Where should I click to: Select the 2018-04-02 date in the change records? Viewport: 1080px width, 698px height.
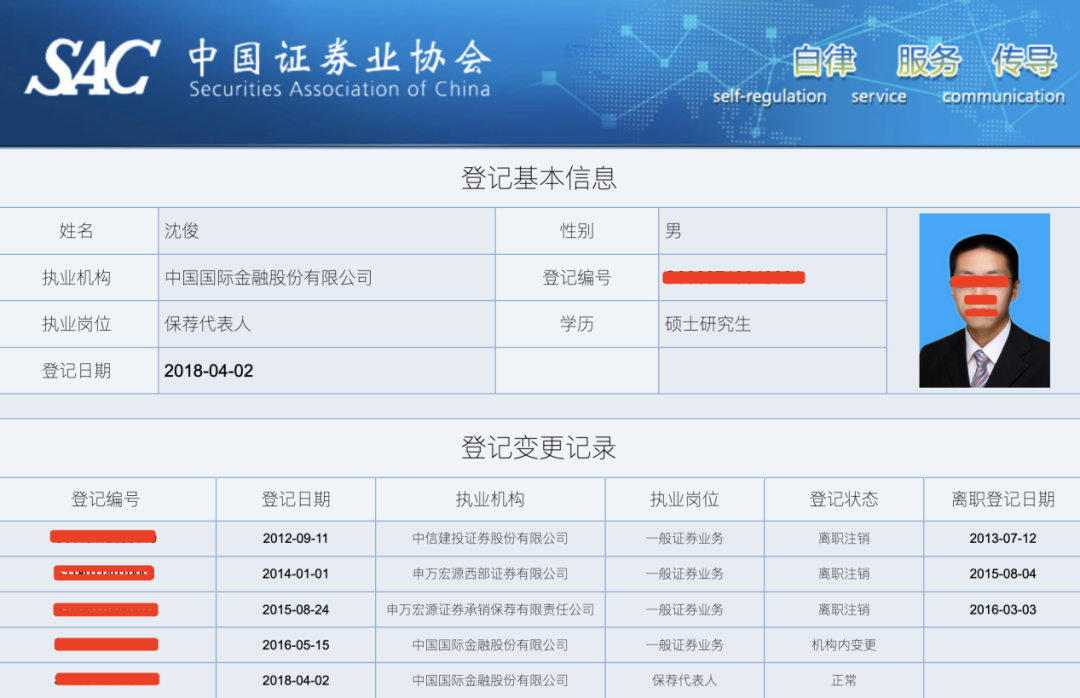click(x=295, y=680)
